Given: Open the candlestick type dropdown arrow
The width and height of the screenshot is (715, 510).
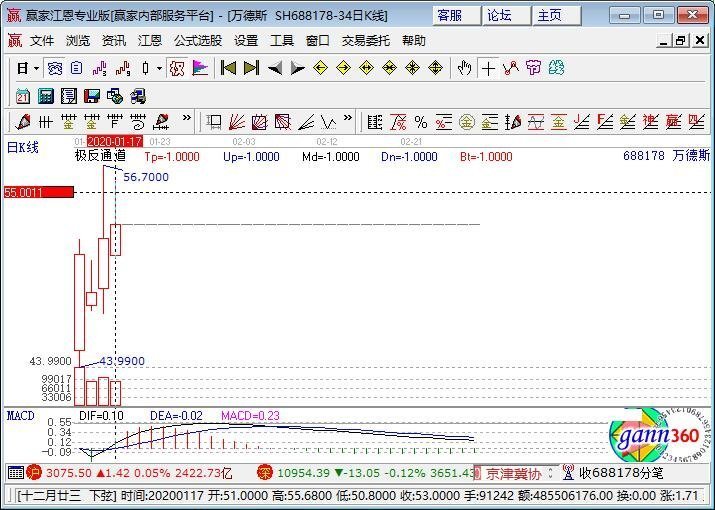Looking at the screenshot, I should [x=159, y=68].
